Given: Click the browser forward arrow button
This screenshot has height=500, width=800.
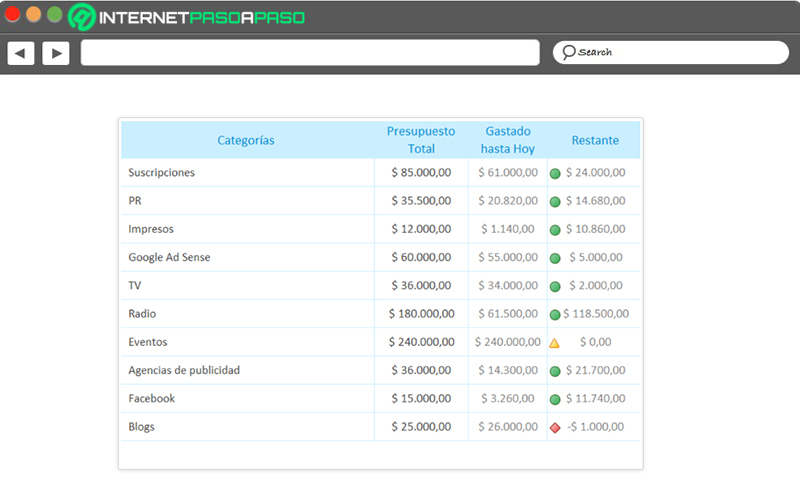Looking at the screenshot, I should click(x=56, y=53).
